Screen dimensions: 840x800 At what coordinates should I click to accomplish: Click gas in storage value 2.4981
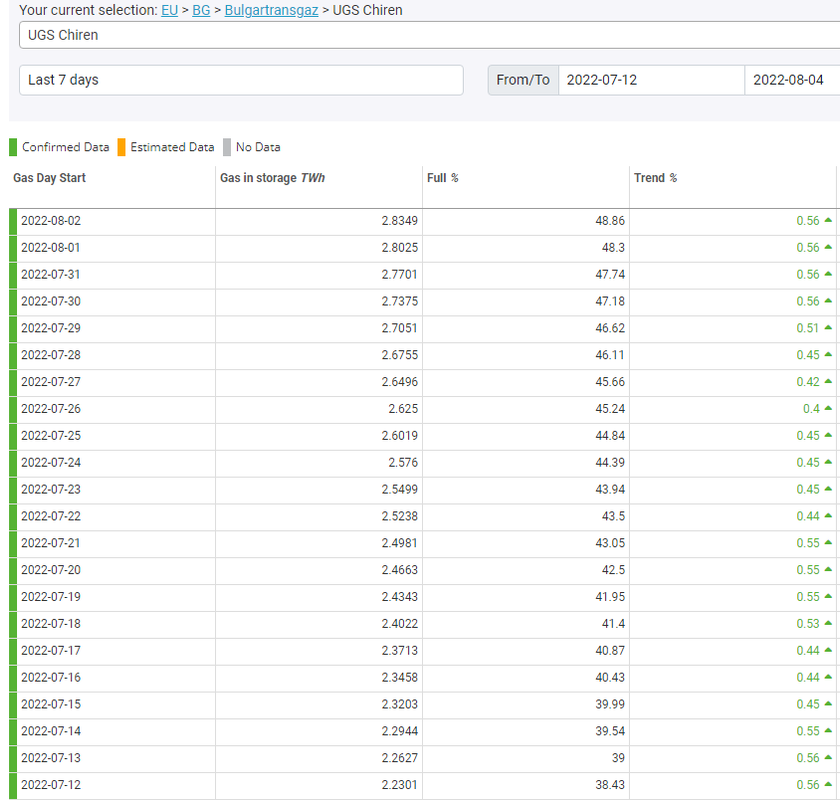[x=400, y=543]
